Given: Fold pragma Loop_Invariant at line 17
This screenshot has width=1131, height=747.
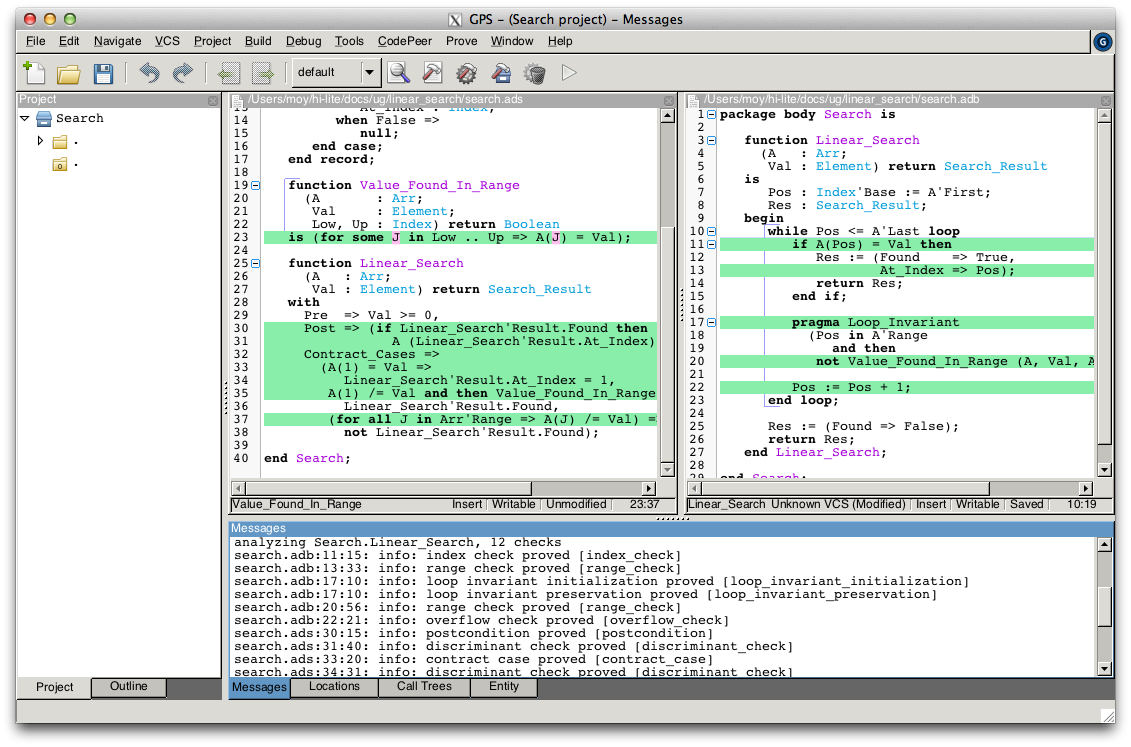Looking at the screenshot, I should point(711,322).
